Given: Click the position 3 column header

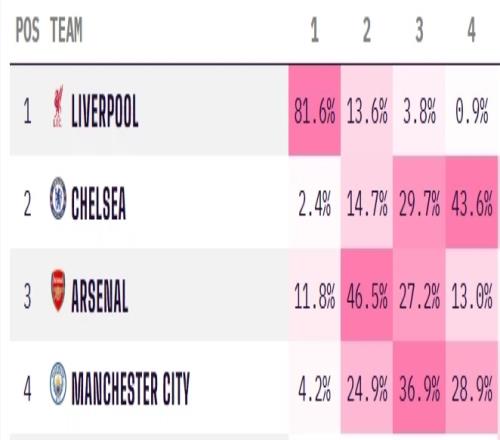Looking at the screenshot, I should click(419, 30).
